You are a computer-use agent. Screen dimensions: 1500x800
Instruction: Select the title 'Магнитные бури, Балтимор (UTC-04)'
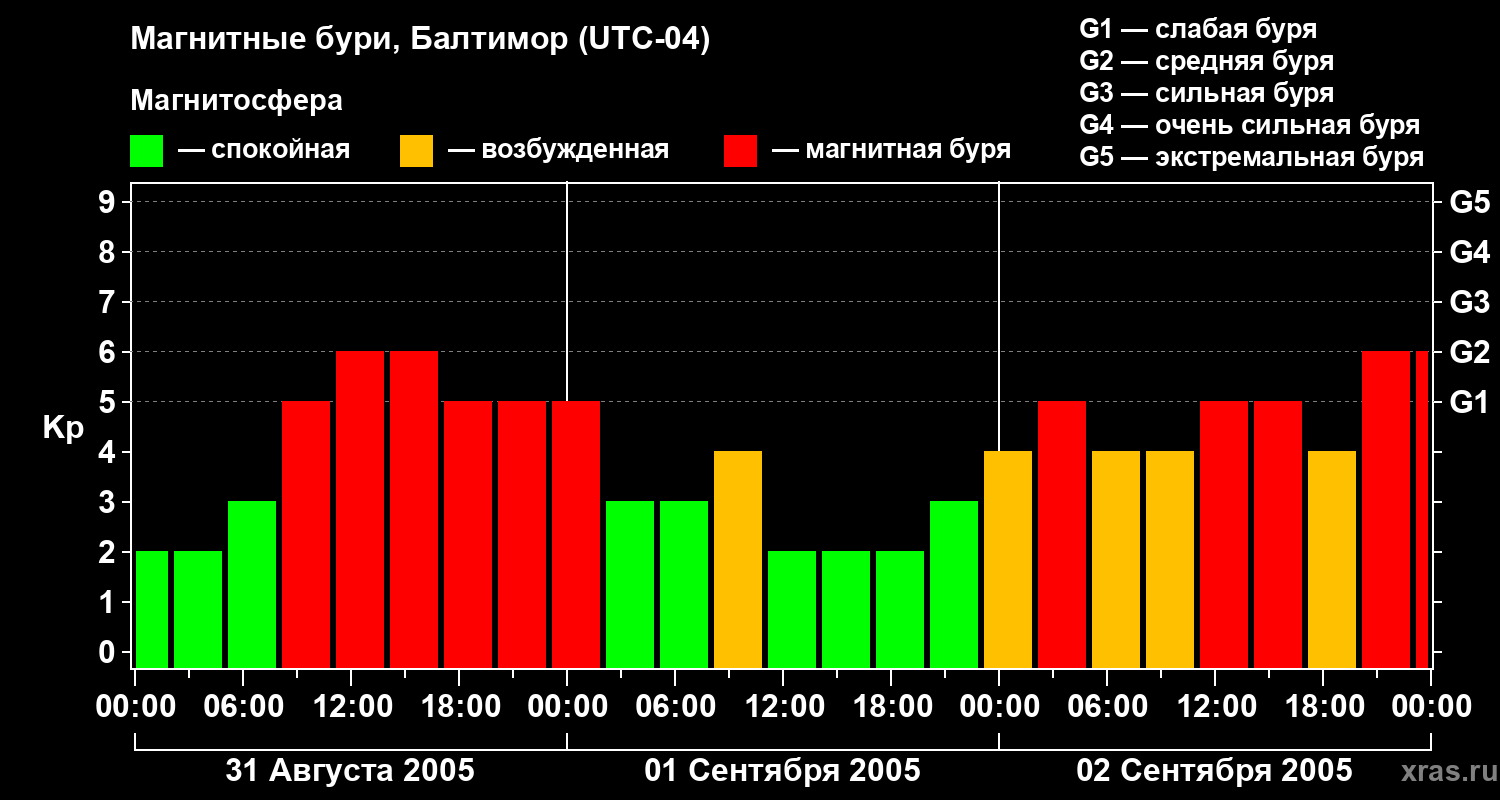pos(420,41)
